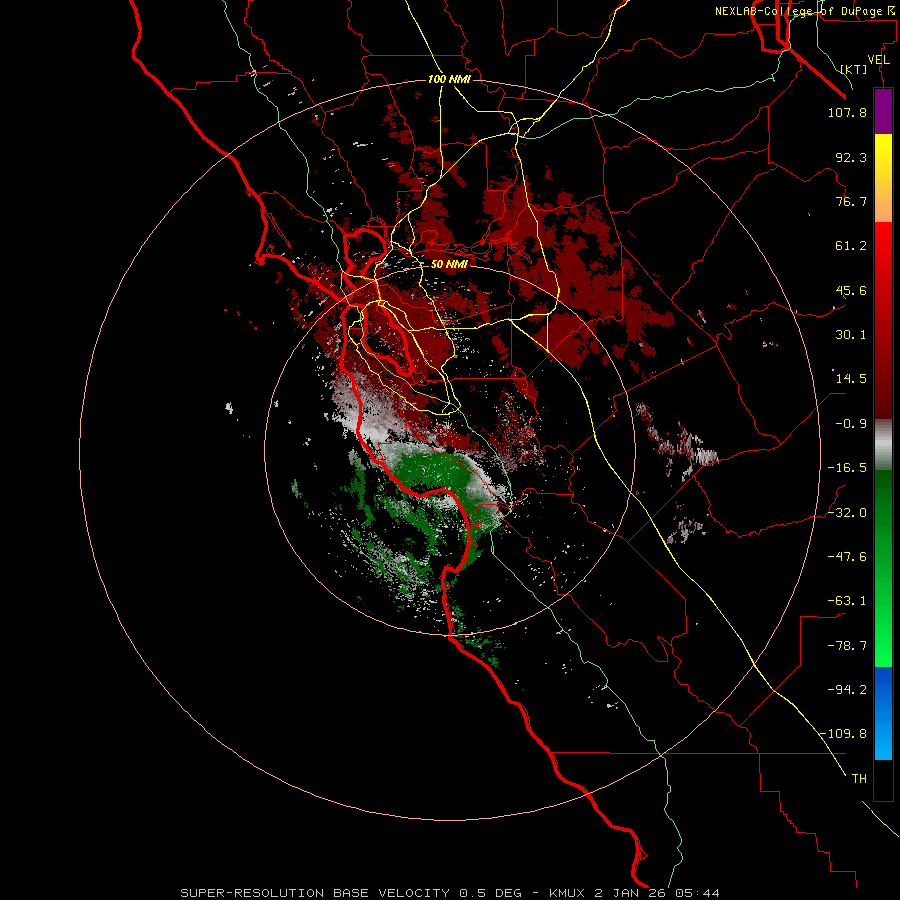Click the -0.9 velocity scale value

click(x=851, y=424)
